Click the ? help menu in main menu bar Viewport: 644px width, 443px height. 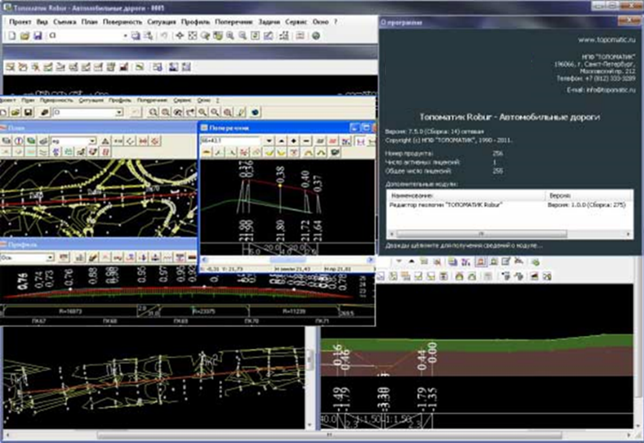pyautogui.click(x=335, y=22)
